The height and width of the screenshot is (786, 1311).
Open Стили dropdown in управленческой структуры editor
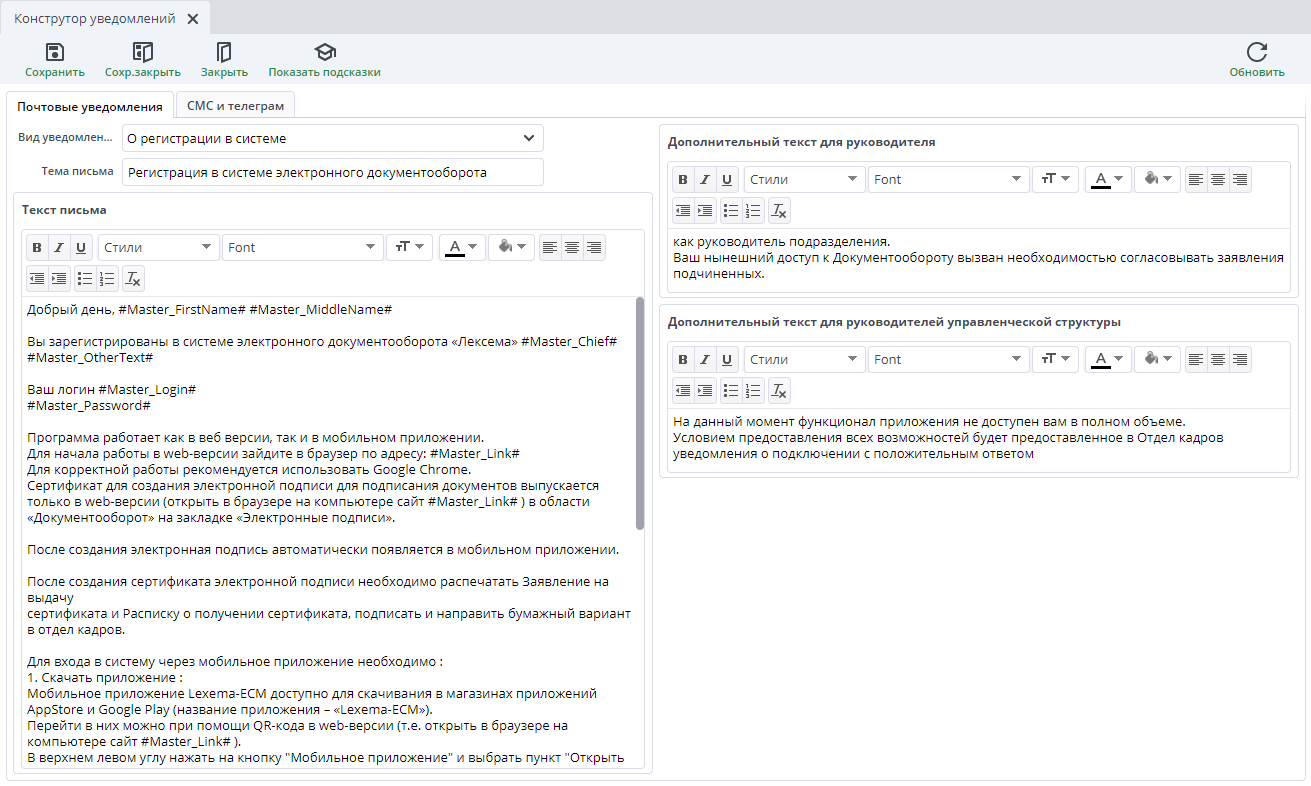[804, 359]
